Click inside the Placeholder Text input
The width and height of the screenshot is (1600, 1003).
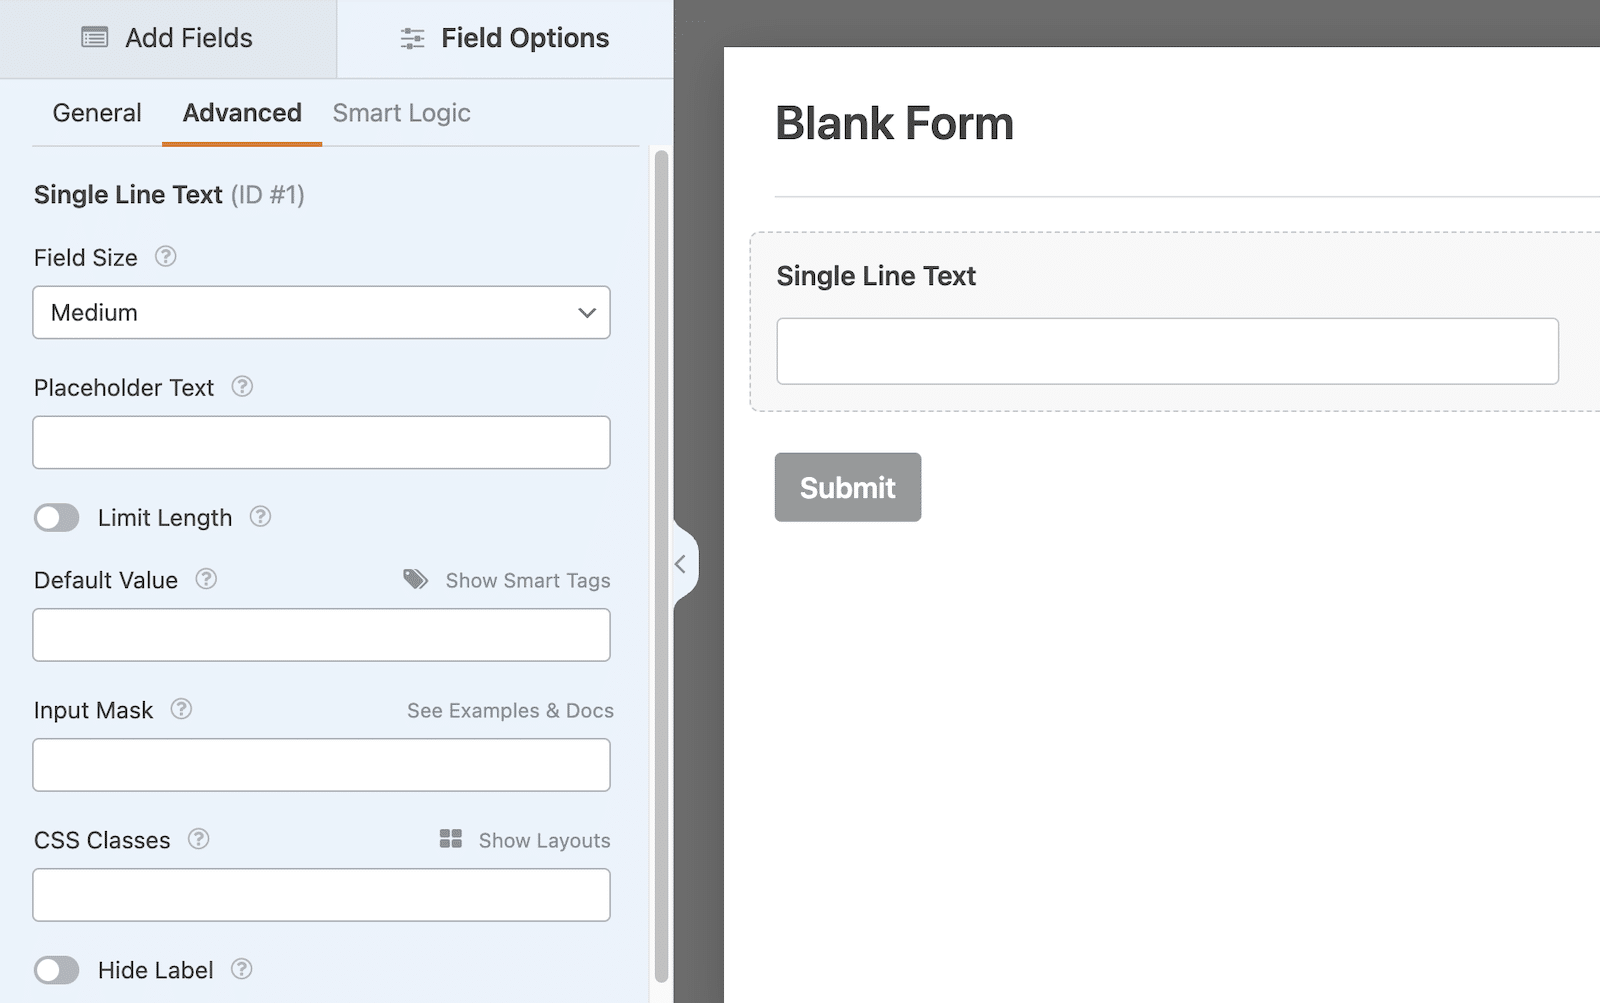321,442
